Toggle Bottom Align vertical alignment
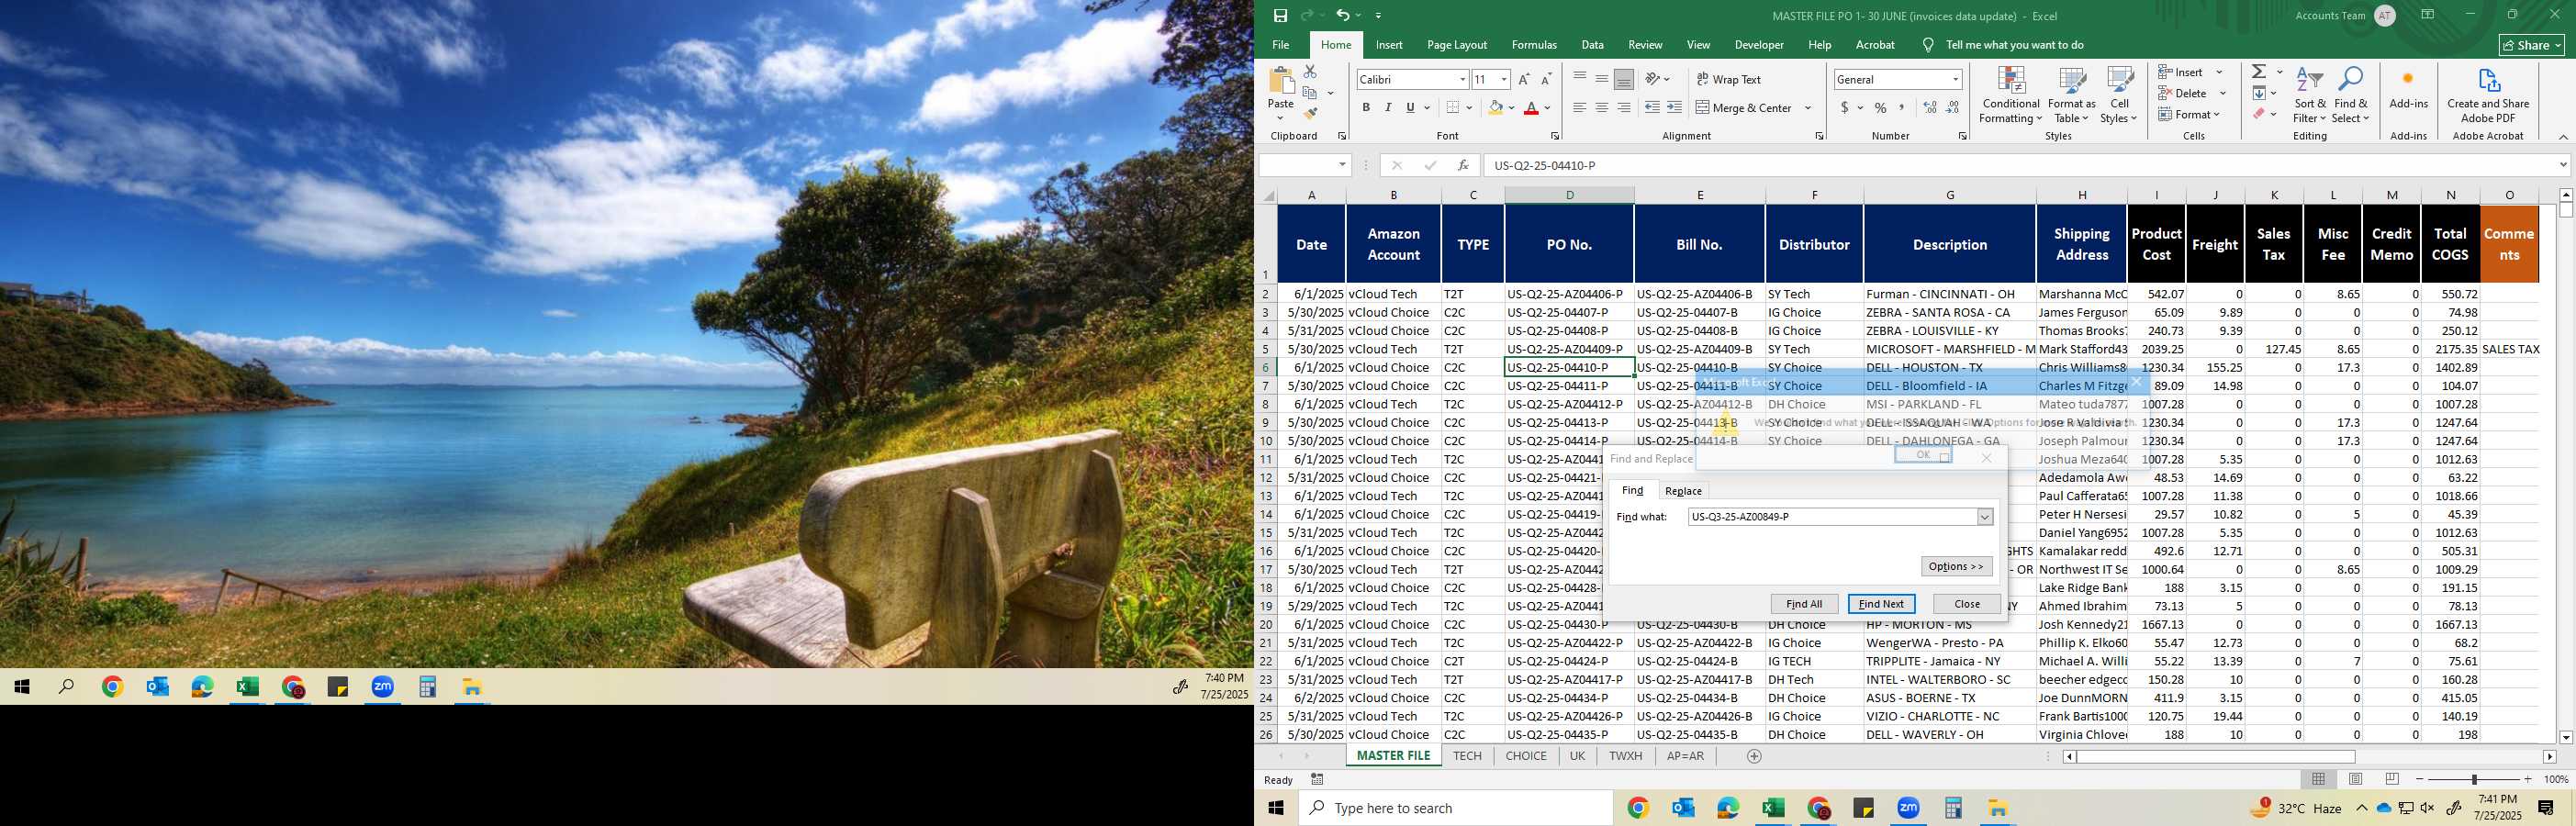This screenshot has height=826, width=2576. [1624, 79]
